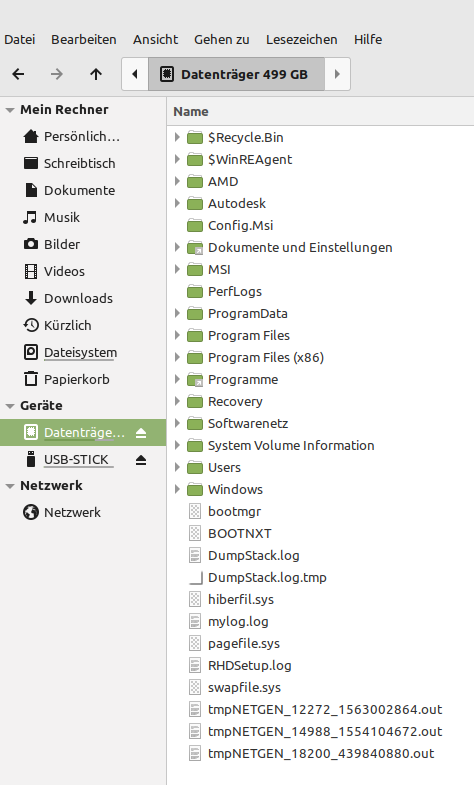Click the up arrow to parent folder

[x=96, y=74]
